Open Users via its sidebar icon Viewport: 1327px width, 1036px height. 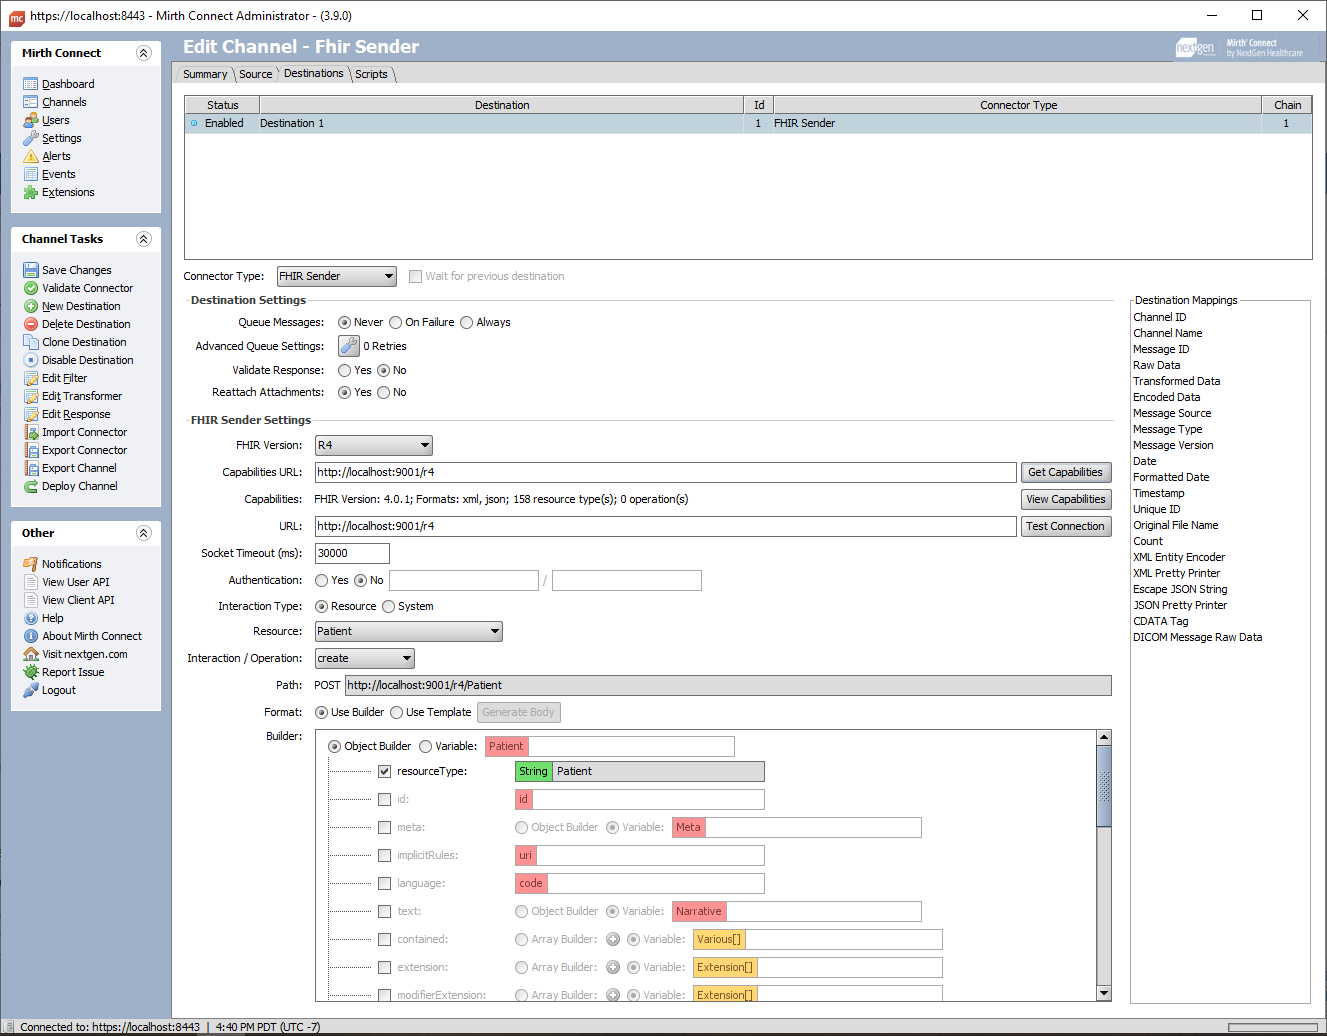click(31, 120)
